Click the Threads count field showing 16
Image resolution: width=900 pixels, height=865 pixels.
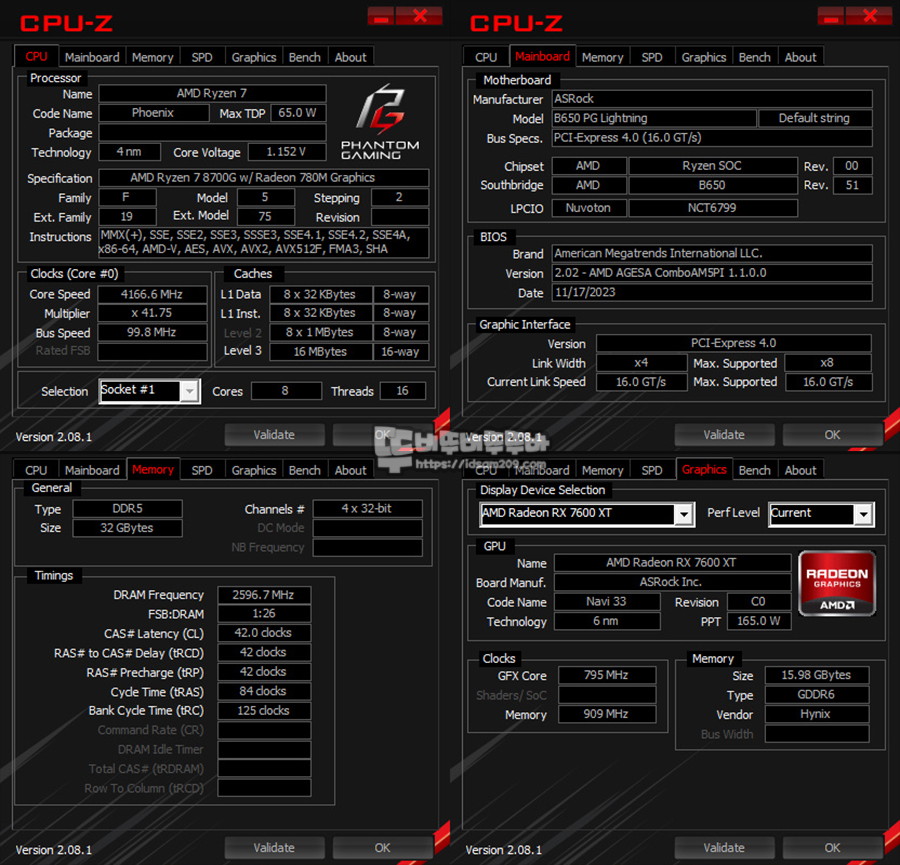tap(402, 391)
